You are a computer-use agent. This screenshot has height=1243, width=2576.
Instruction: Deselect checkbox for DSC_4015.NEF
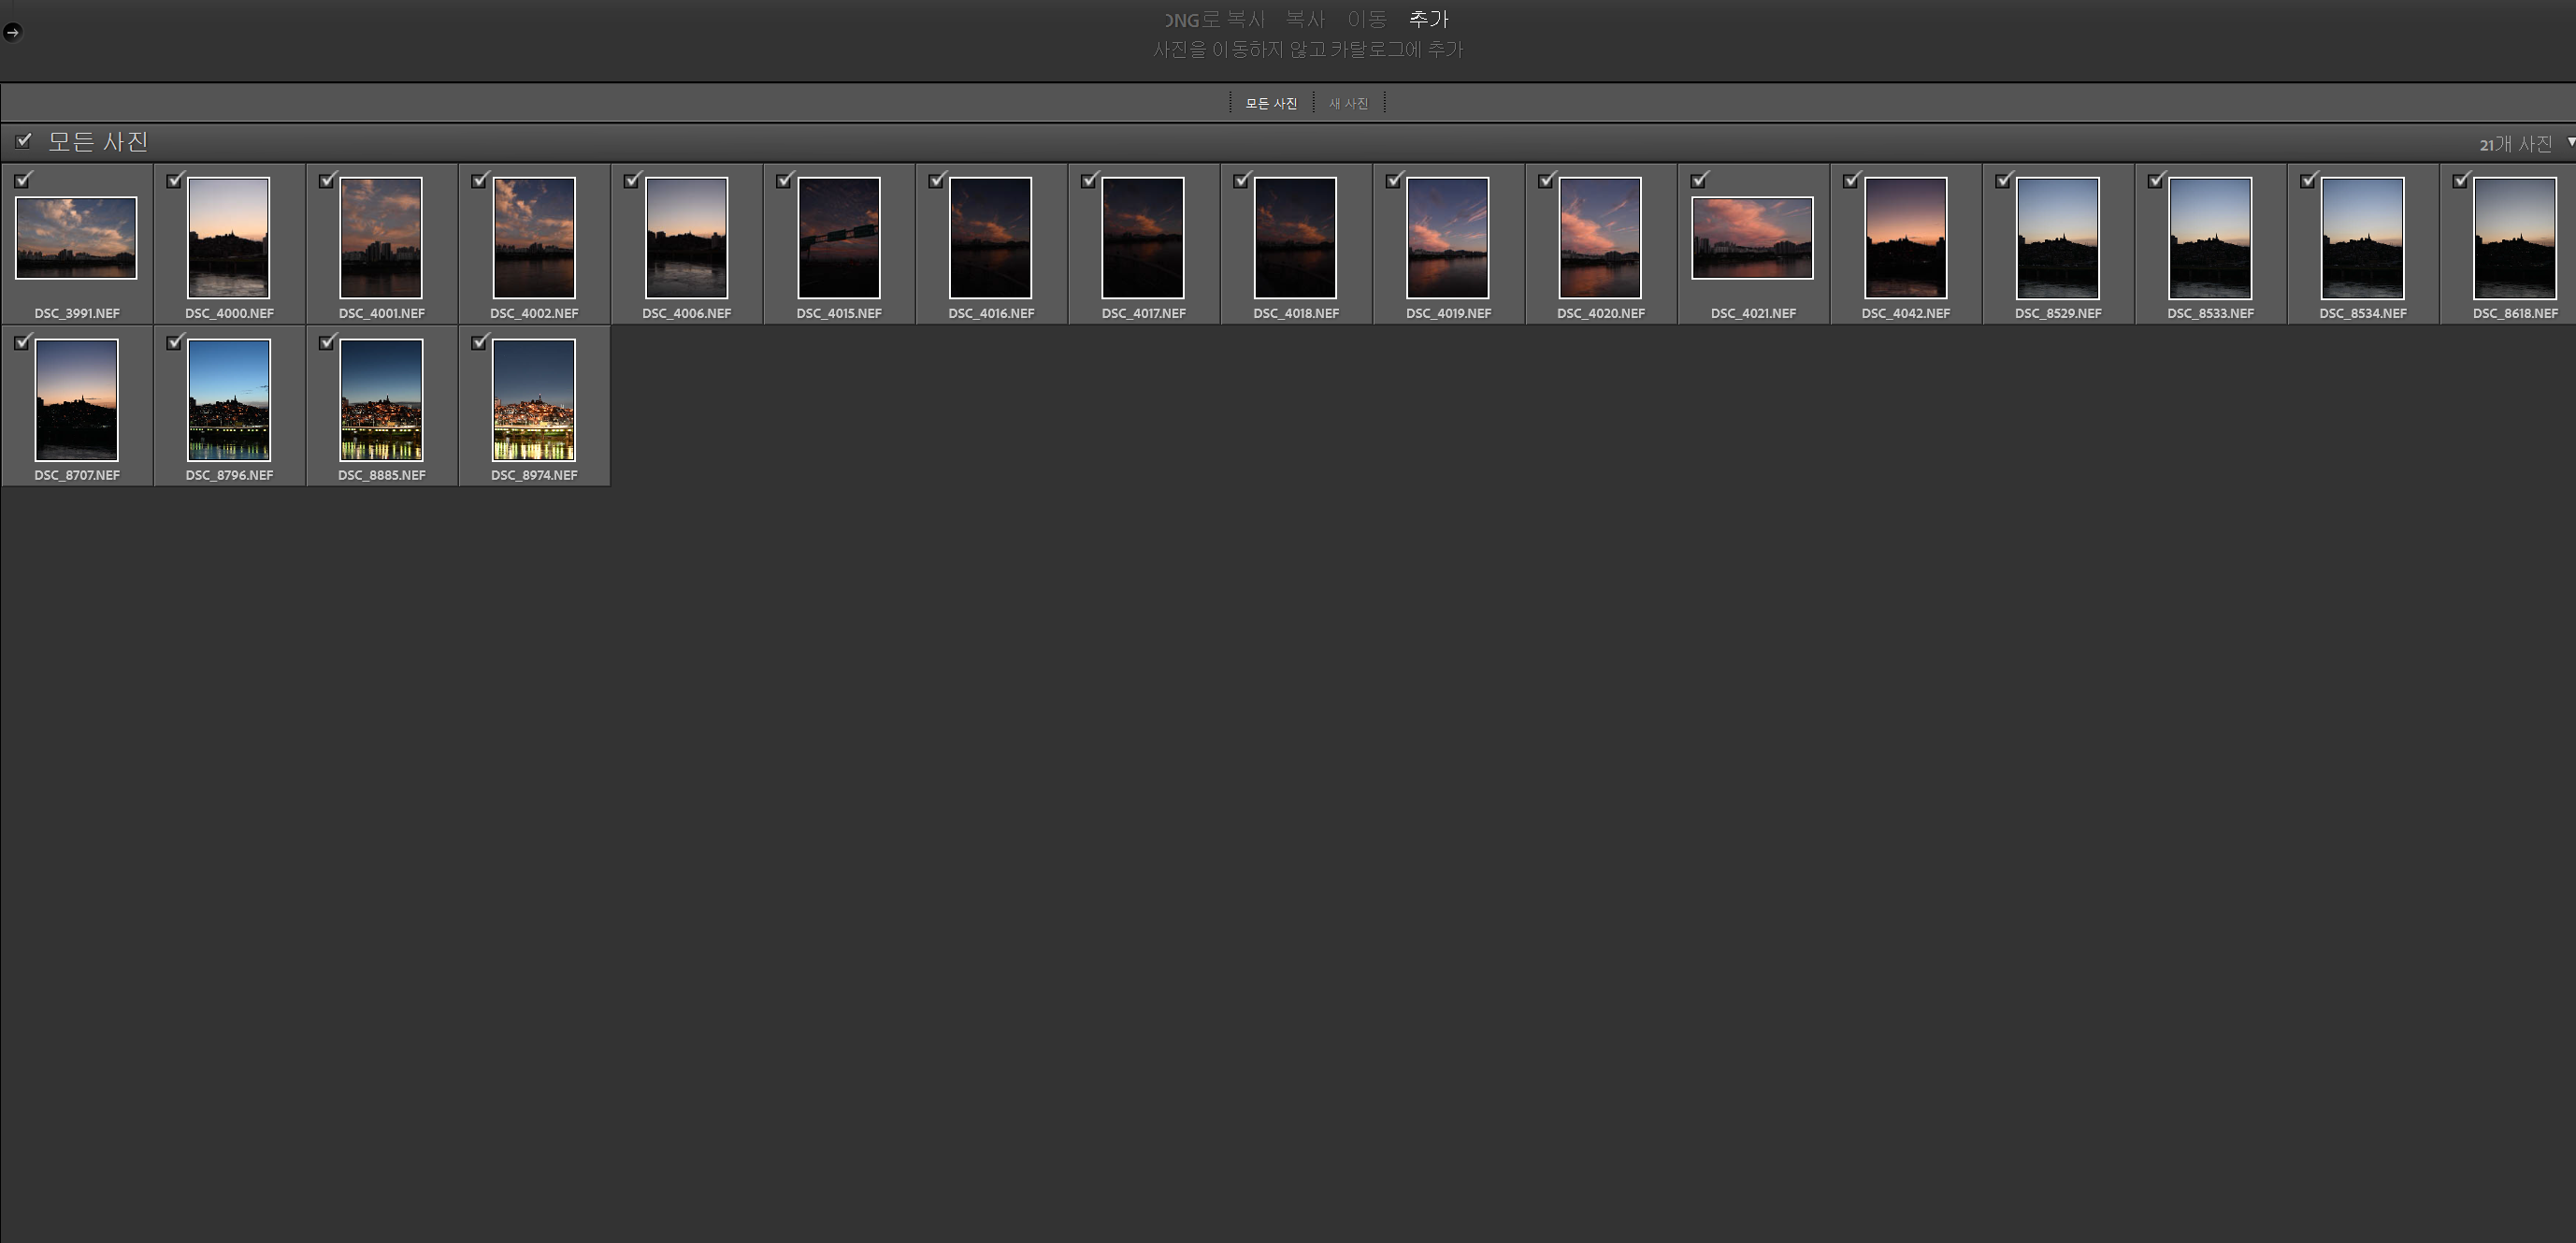click(x=784, y=181)
